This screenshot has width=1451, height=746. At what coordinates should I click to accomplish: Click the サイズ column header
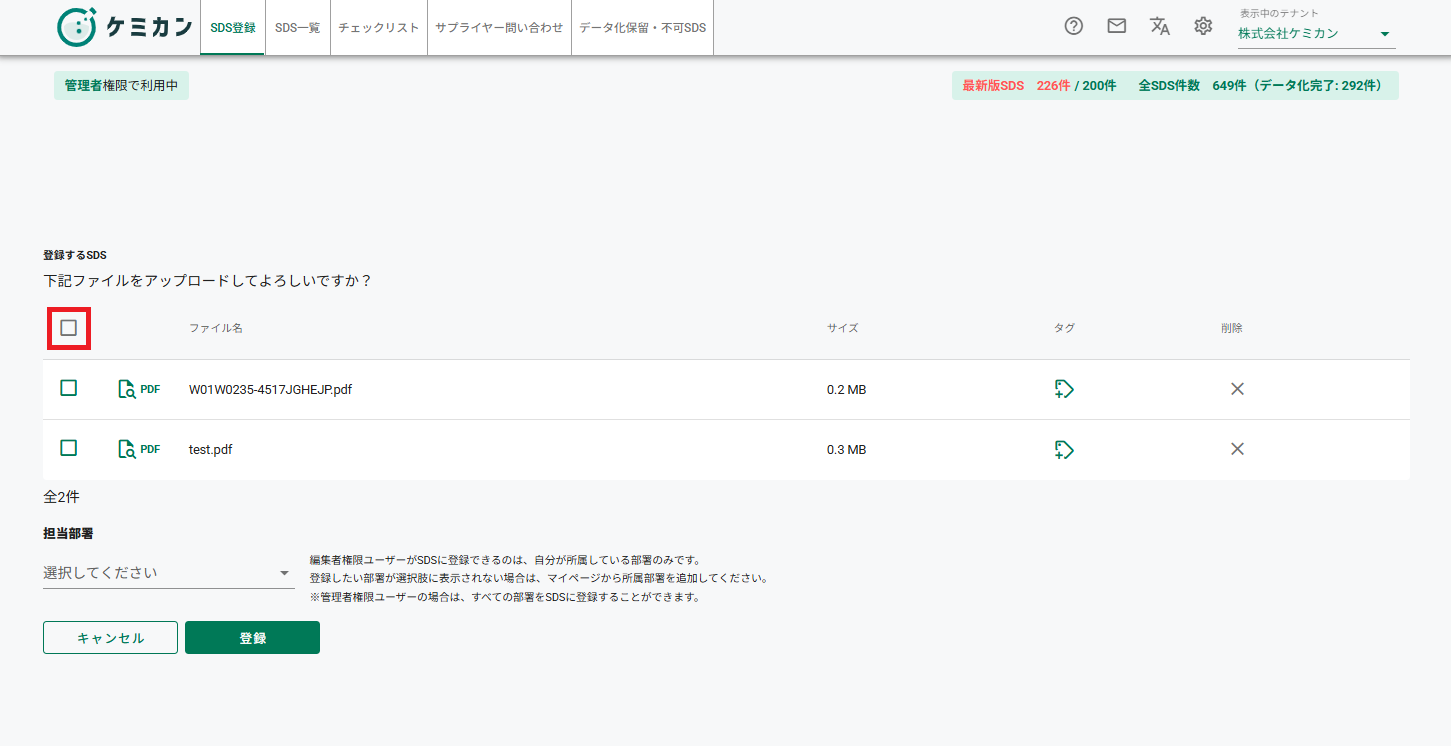point(843,328)
